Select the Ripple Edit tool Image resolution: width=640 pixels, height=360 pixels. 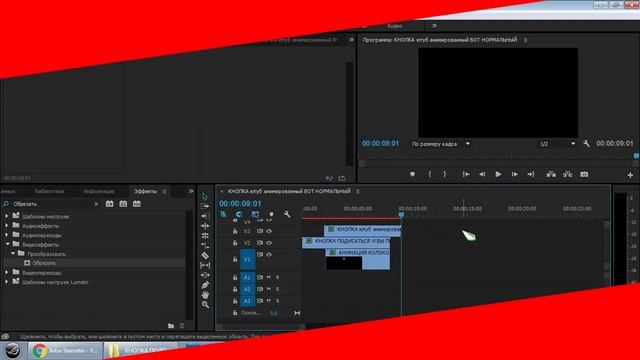205,216
